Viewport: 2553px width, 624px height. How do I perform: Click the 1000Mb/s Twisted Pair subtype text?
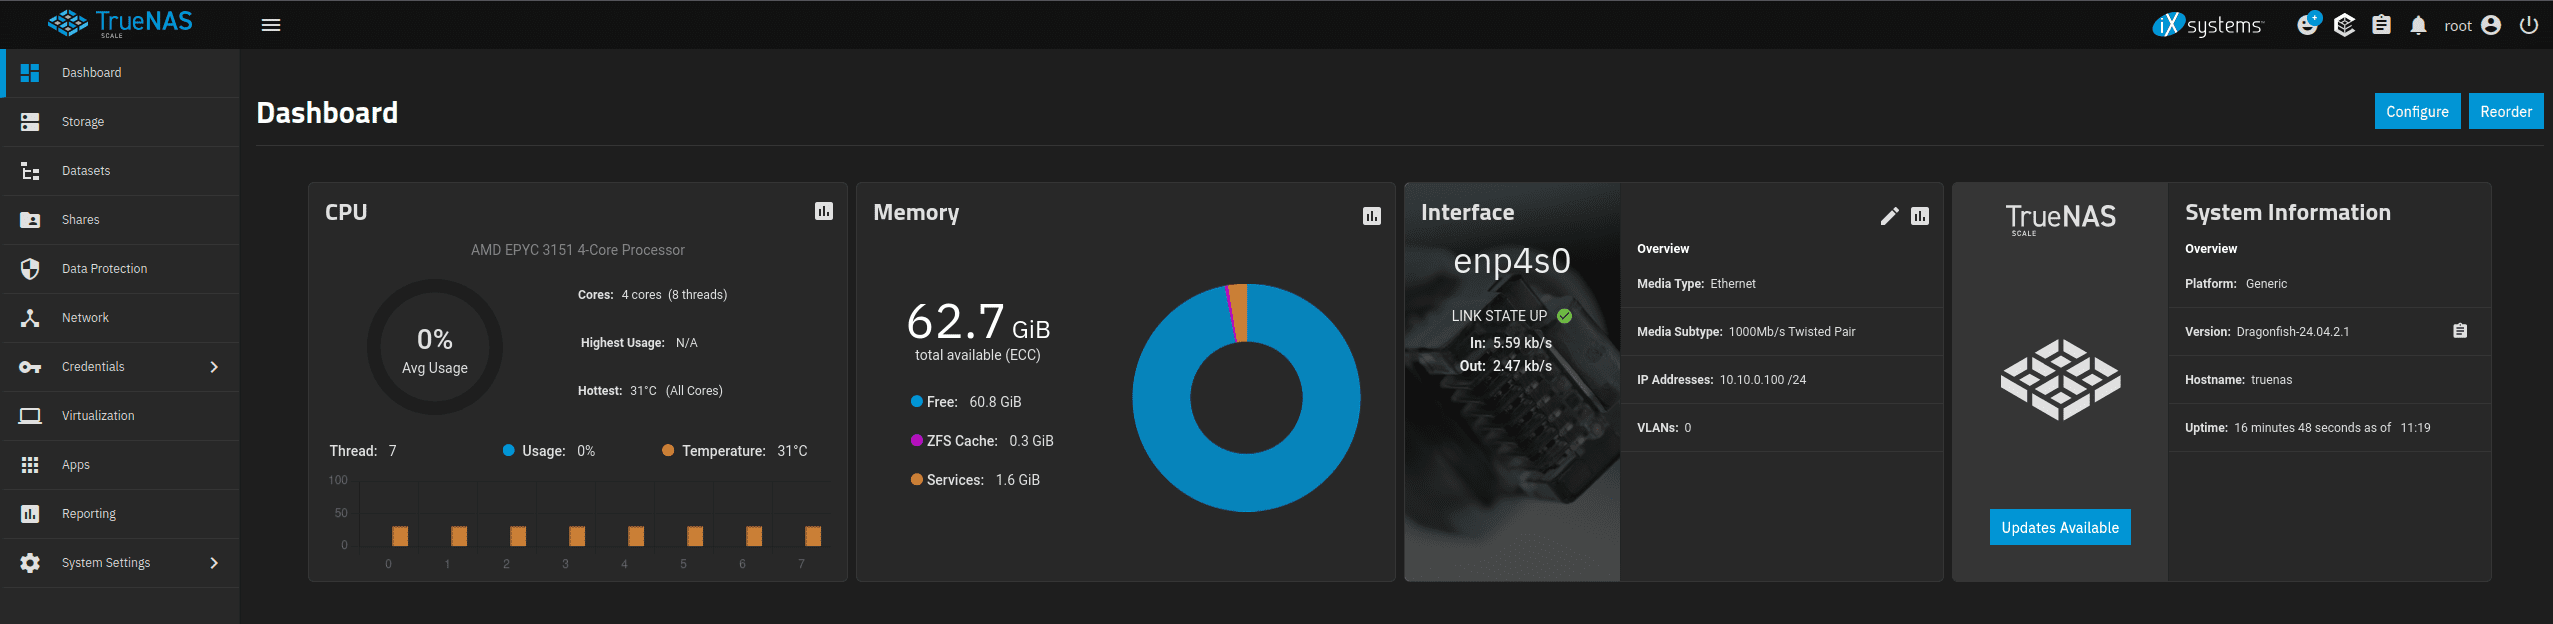(x=1792, y=332)
